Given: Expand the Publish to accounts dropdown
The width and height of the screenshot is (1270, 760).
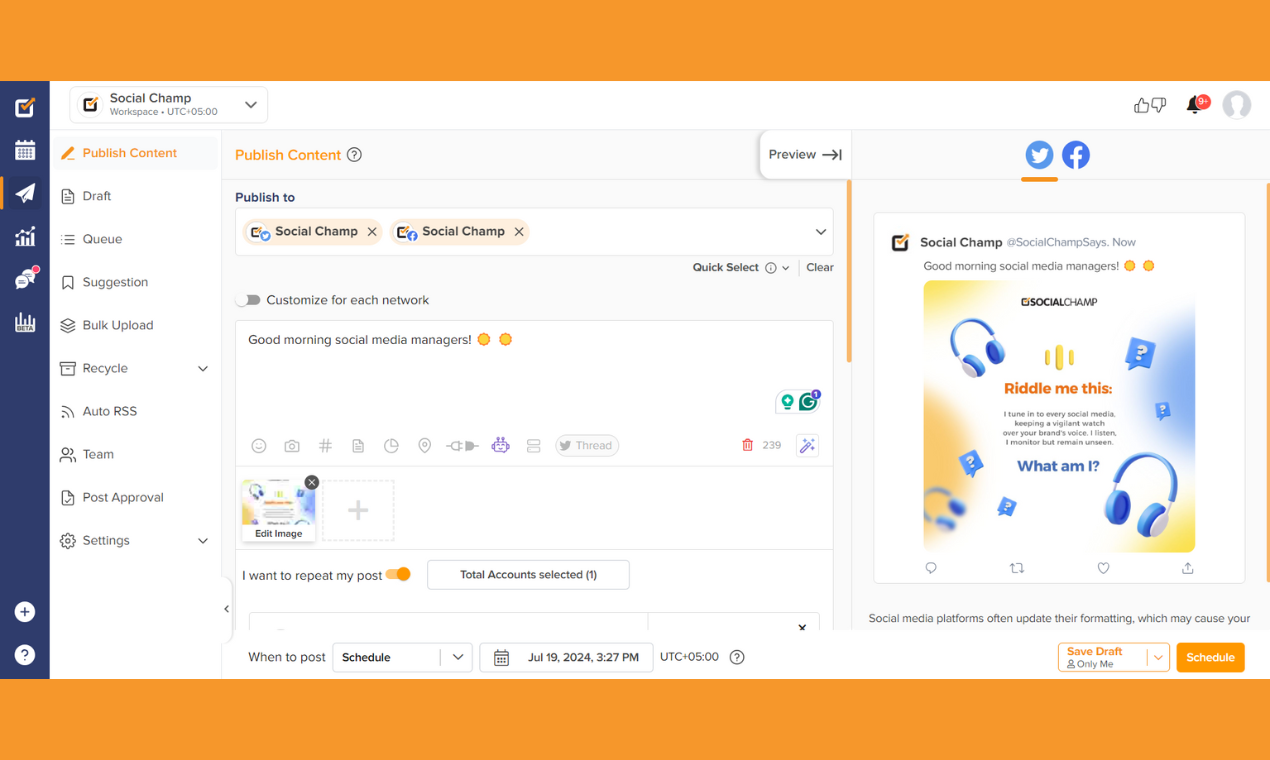Looking at the screenshot, I should [820, 231].
